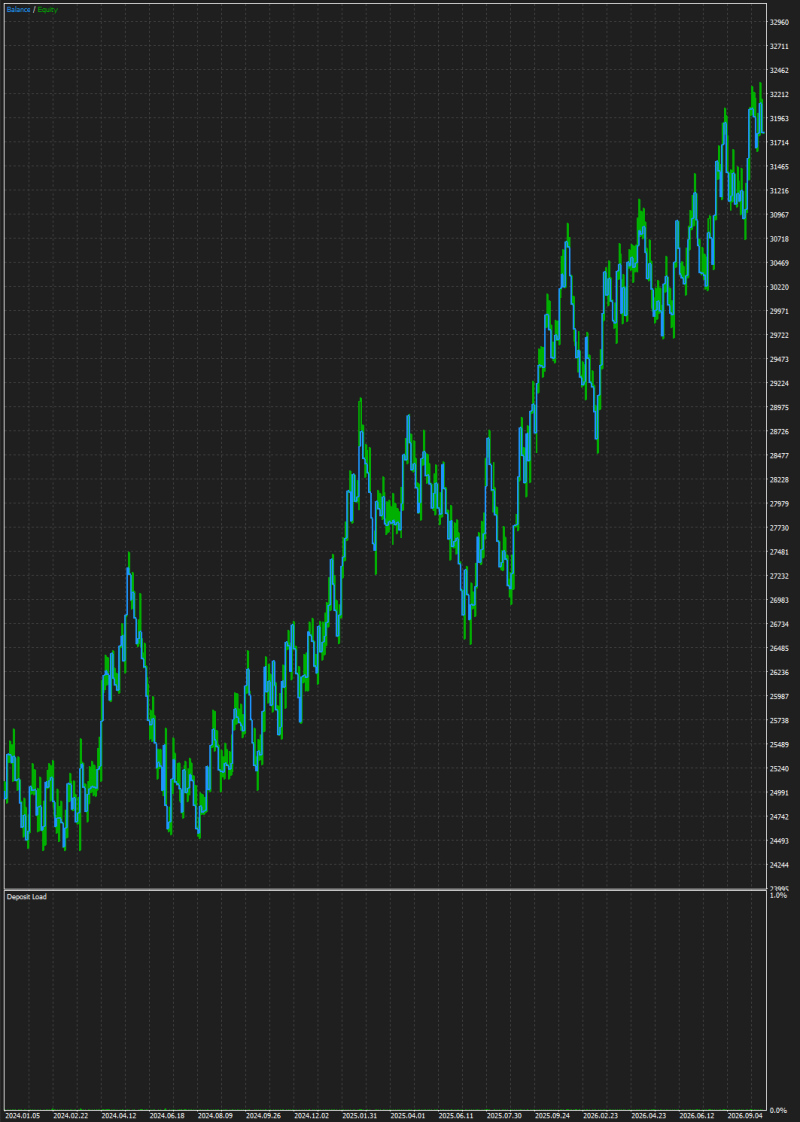The height and width of the screenshot is (1122, 800).
Task: Select the 24244 price axis value
Action: pyautogui.click(x=779, y=865)
